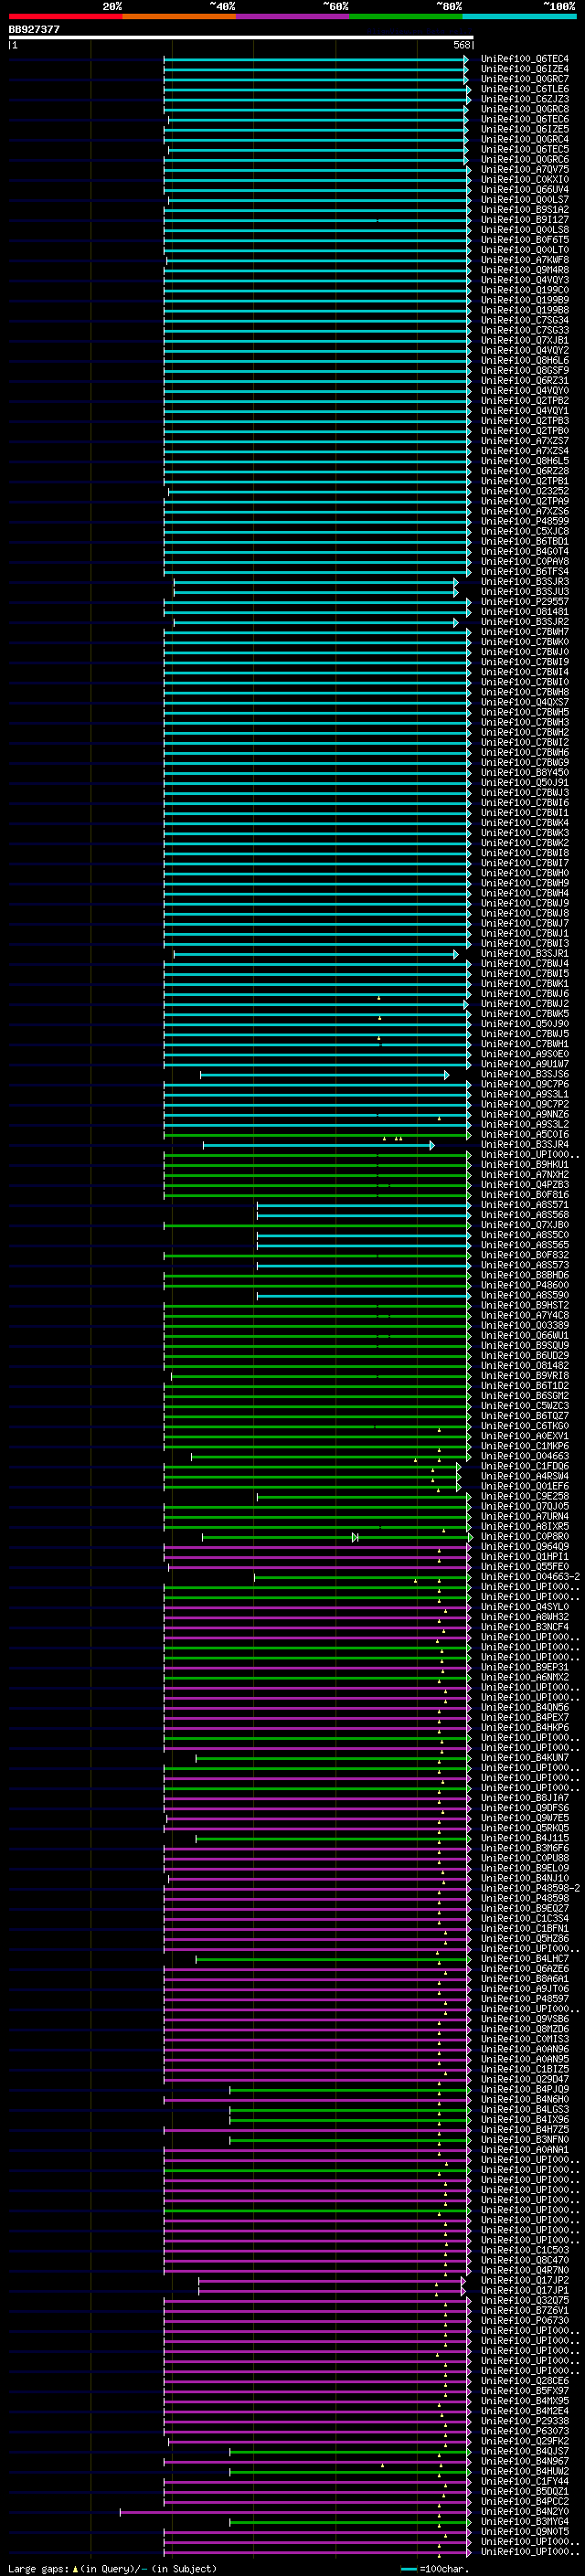
Task: Select the UniRef100_P48600 label
Action: point(525,1286)
